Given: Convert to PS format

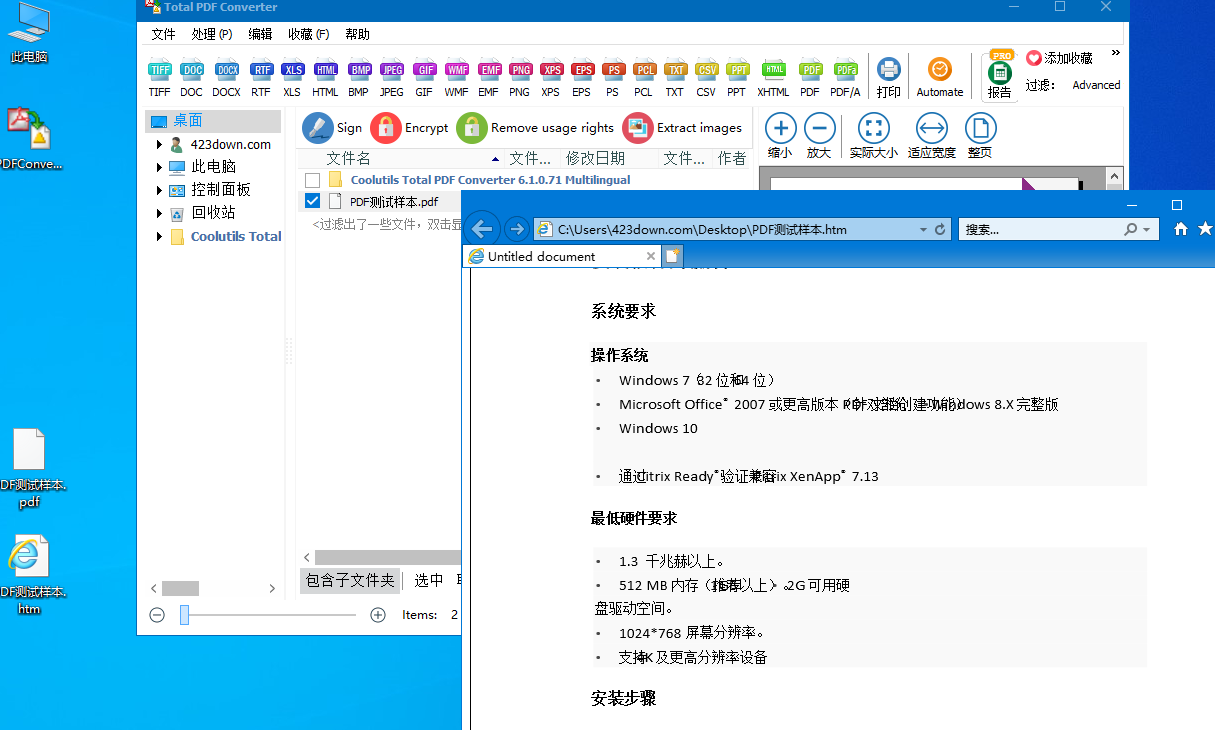Looking at the screenshot, I should click(613, 78).
